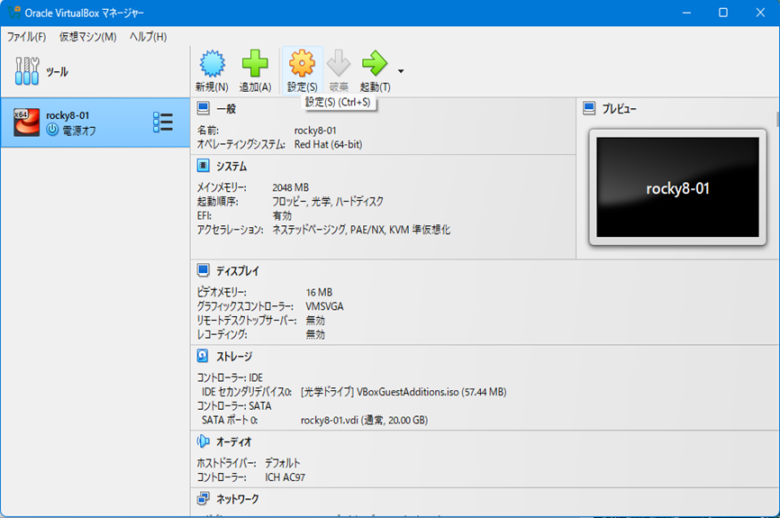
Task: Click the コントローラー: SATA line
Action: (234, 406)
